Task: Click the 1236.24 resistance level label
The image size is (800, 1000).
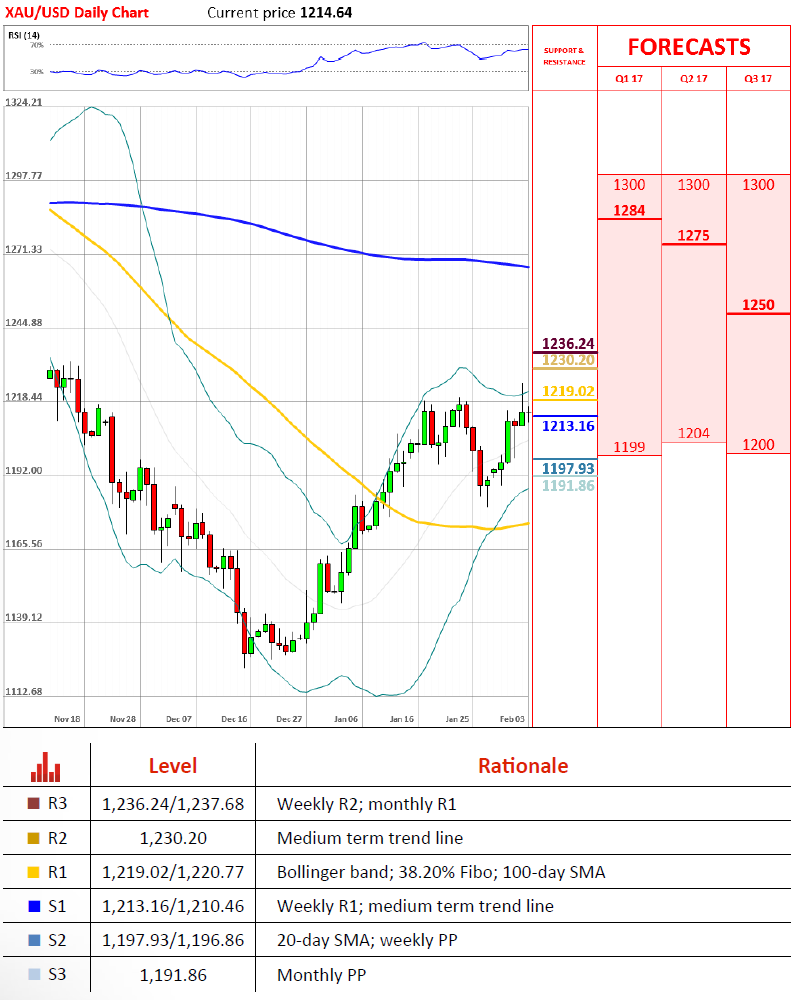Action: point(568,344)
